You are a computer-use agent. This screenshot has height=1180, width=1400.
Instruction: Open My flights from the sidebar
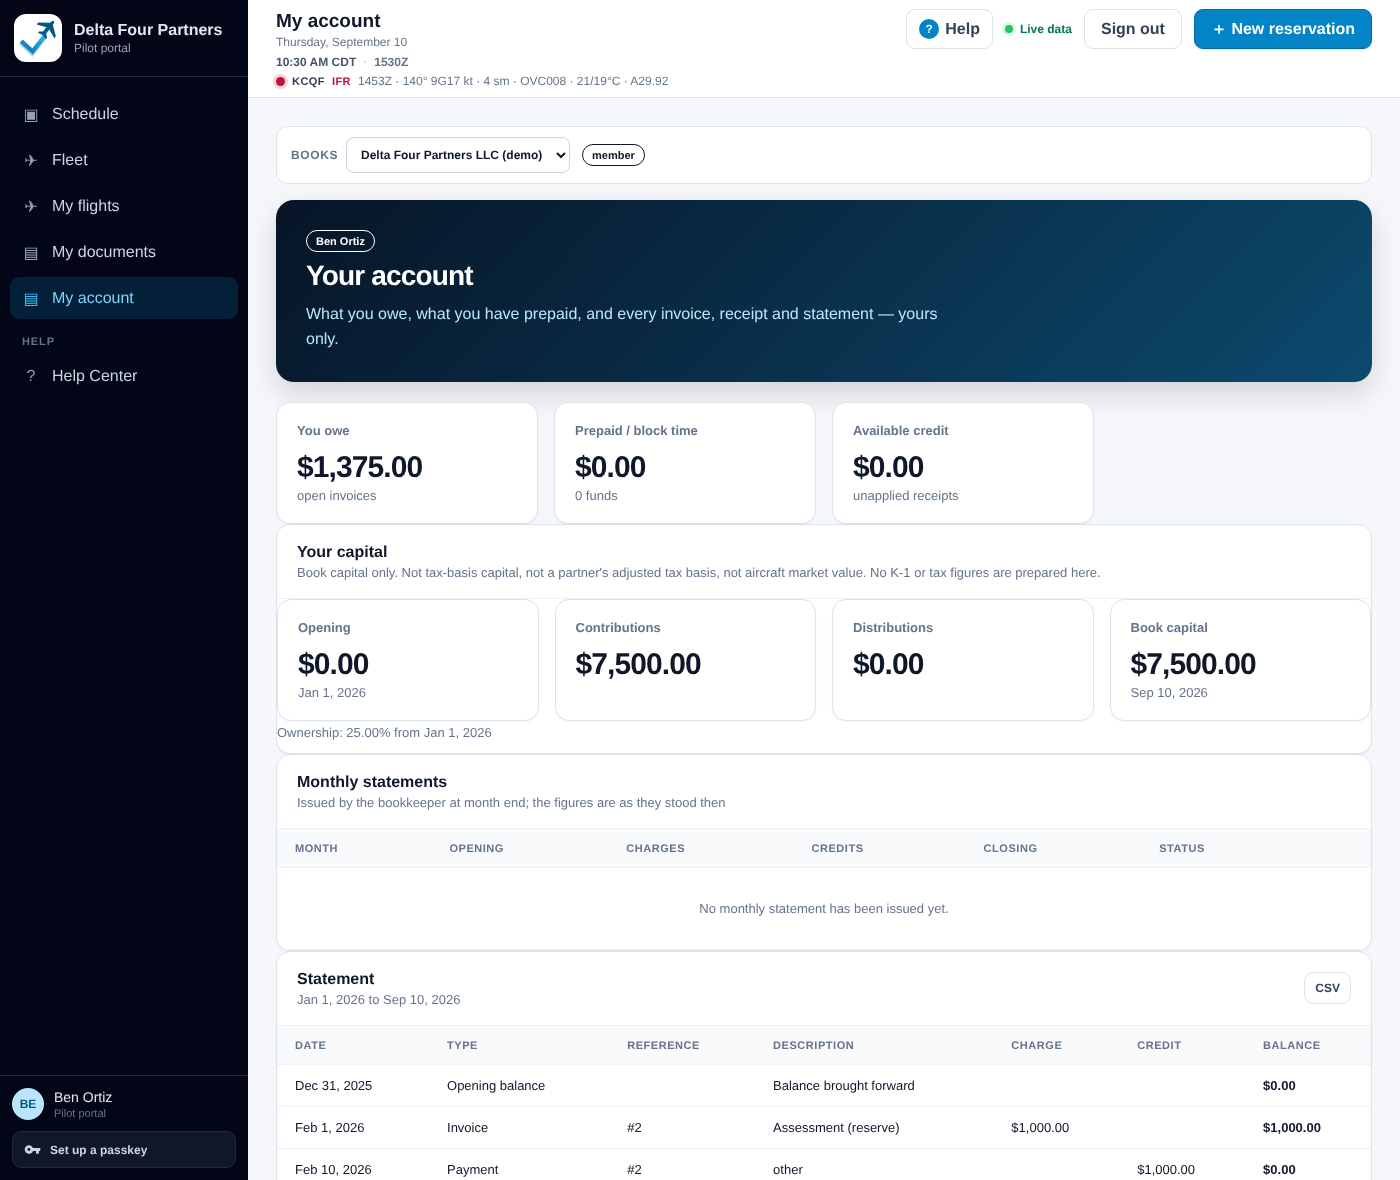(124, 206)
